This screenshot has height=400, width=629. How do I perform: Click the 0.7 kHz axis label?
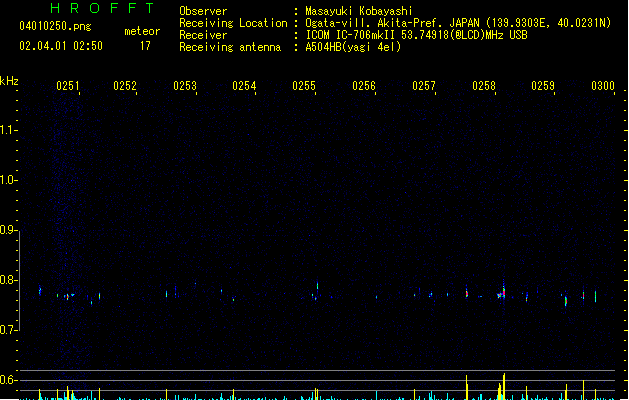coord(7,330)
